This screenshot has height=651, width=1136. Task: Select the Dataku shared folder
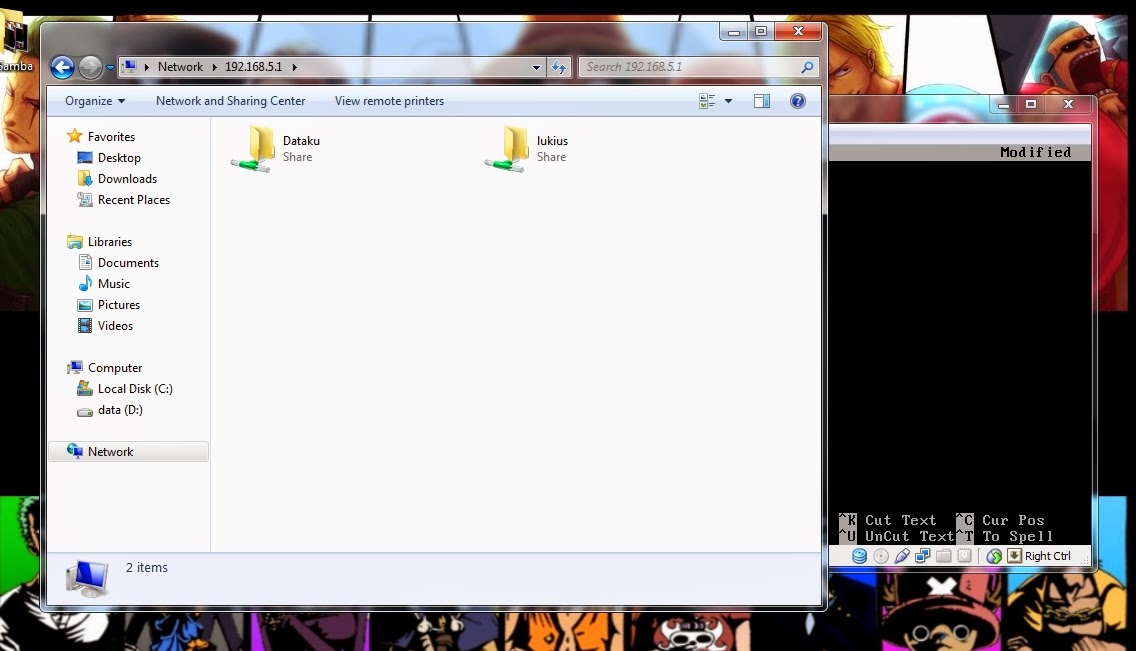click(278, 148)
